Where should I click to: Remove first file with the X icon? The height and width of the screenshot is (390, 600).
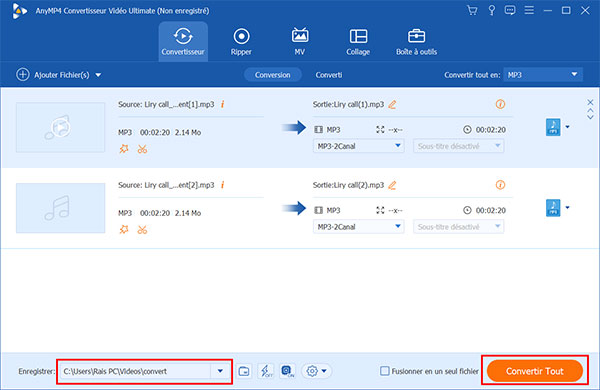[590, 102]
